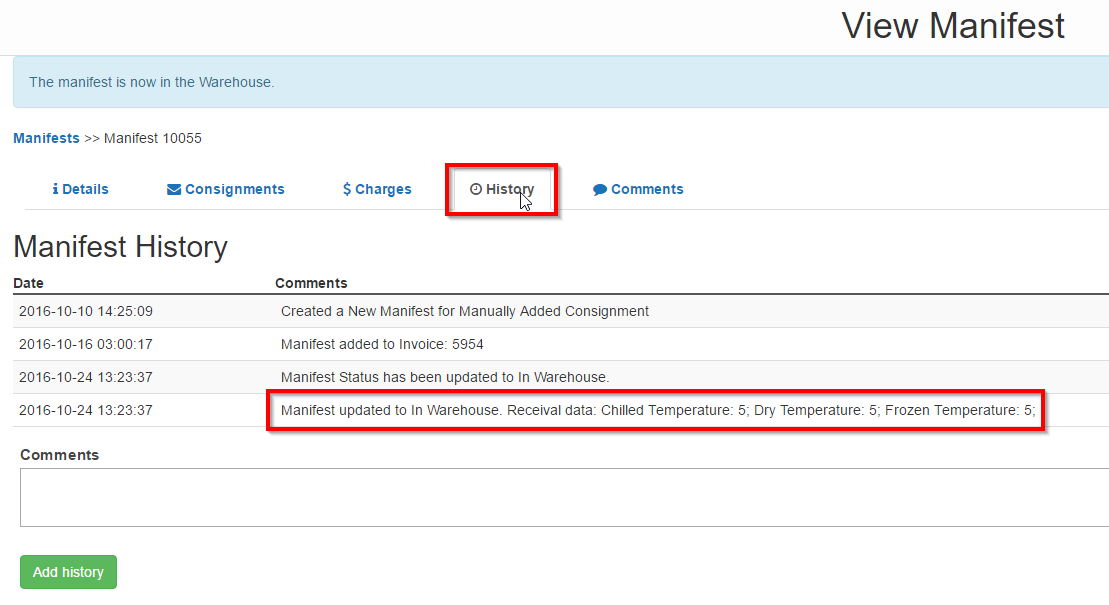Go back via Manifests breadcrumb link
This screenshot has height=605, width=1109.
click(x=46, y=138)
